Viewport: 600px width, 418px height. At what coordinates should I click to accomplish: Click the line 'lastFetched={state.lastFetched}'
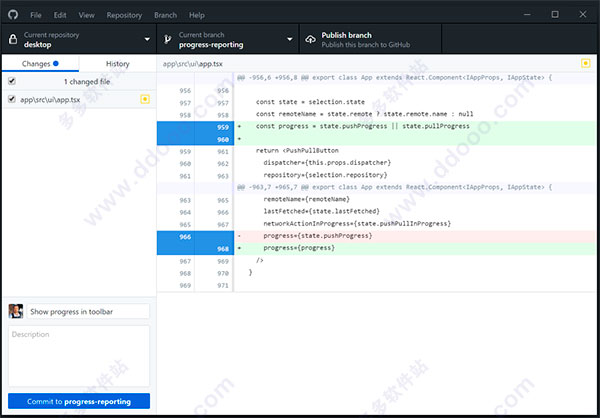pos(321,211)
